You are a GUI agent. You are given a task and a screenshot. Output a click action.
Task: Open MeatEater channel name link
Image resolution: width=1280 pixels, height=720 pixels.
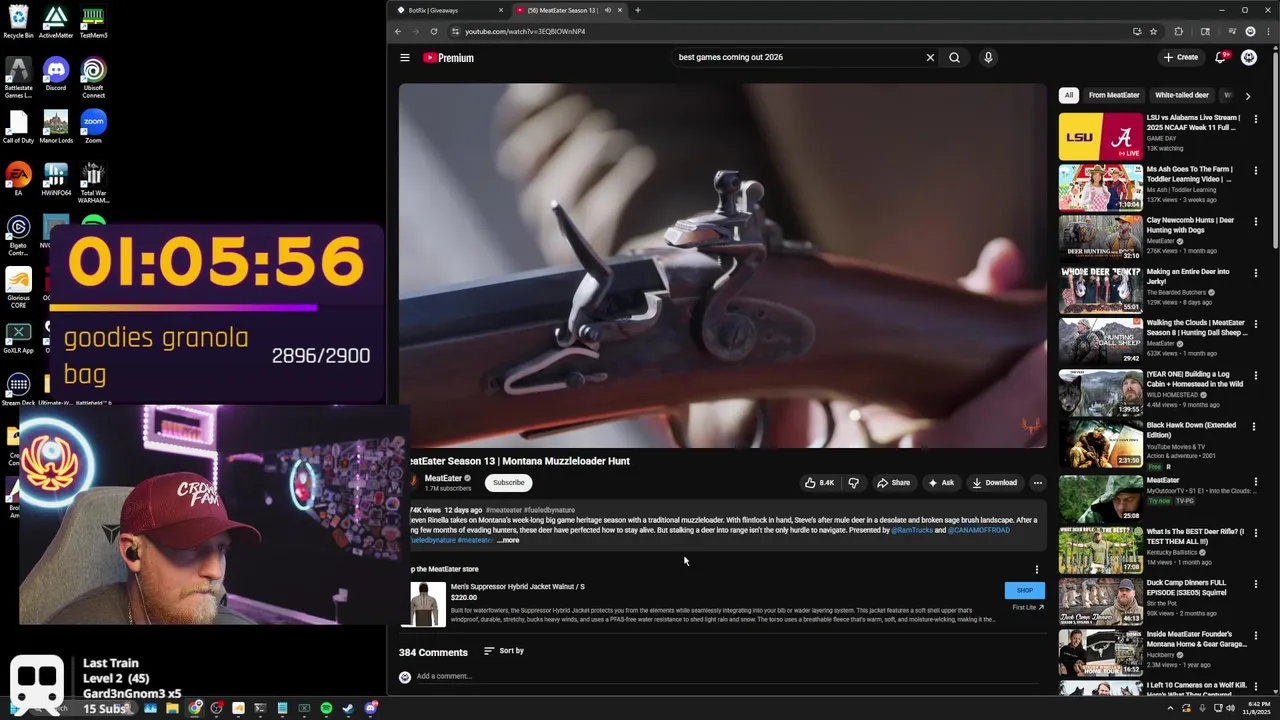pos(443,479)
